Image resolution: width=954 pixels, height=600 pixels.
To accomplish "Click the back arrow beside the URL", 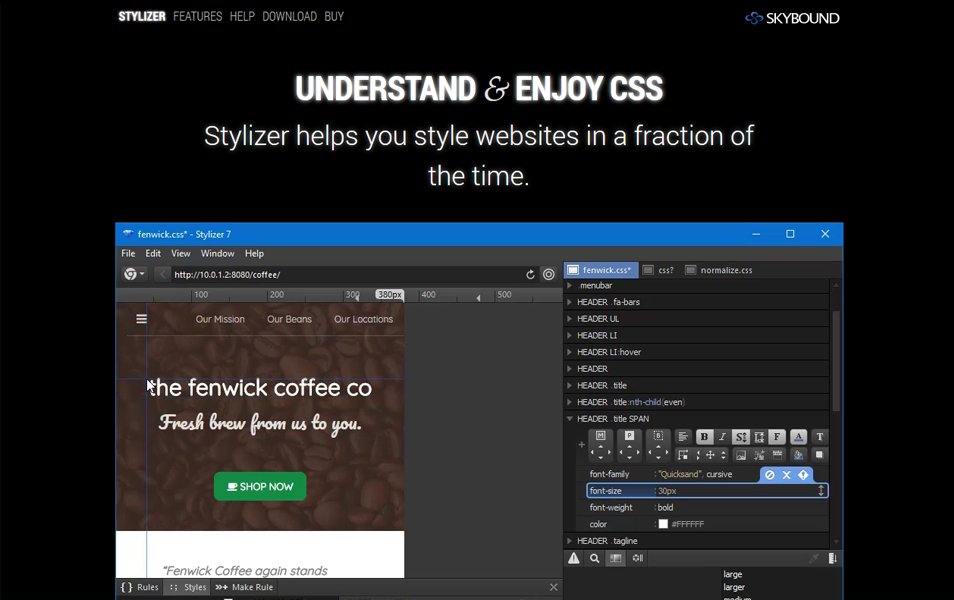I will pos(162,274).
